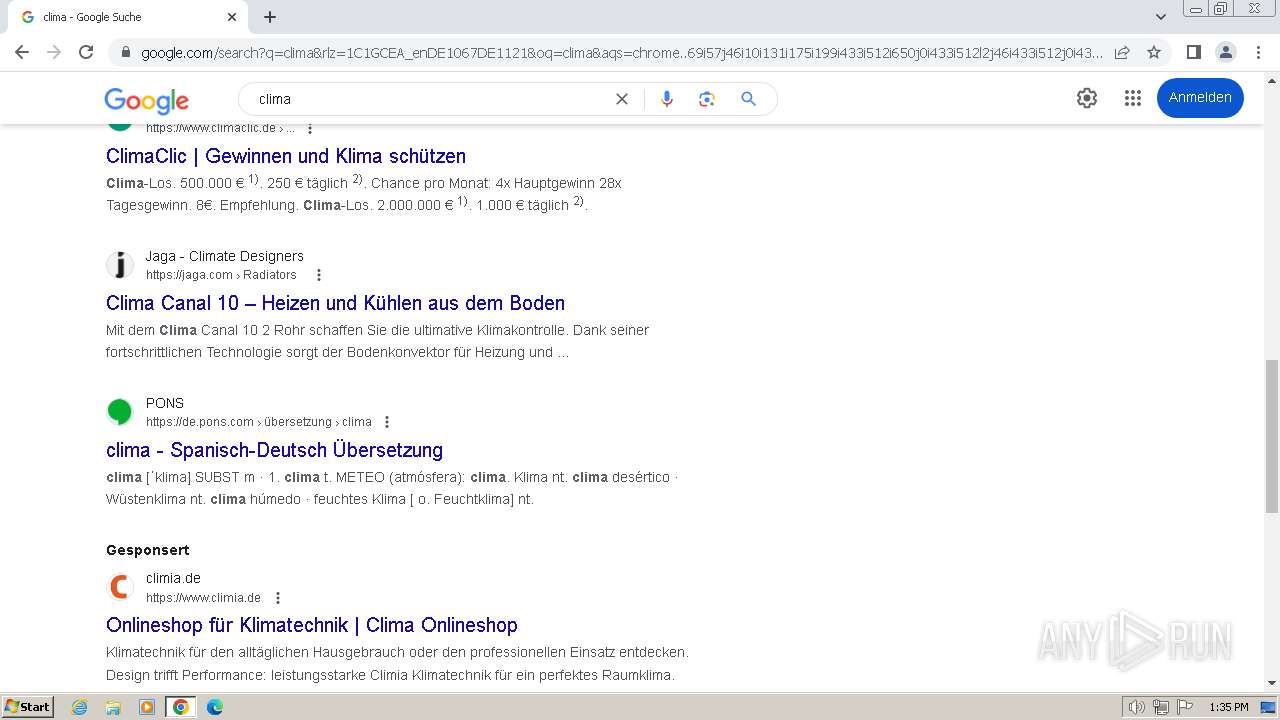Open clima Spanisch-Deutsch Übersetzung result
The width and height of the screenshot is (1280, 720).
click(274, 450)
